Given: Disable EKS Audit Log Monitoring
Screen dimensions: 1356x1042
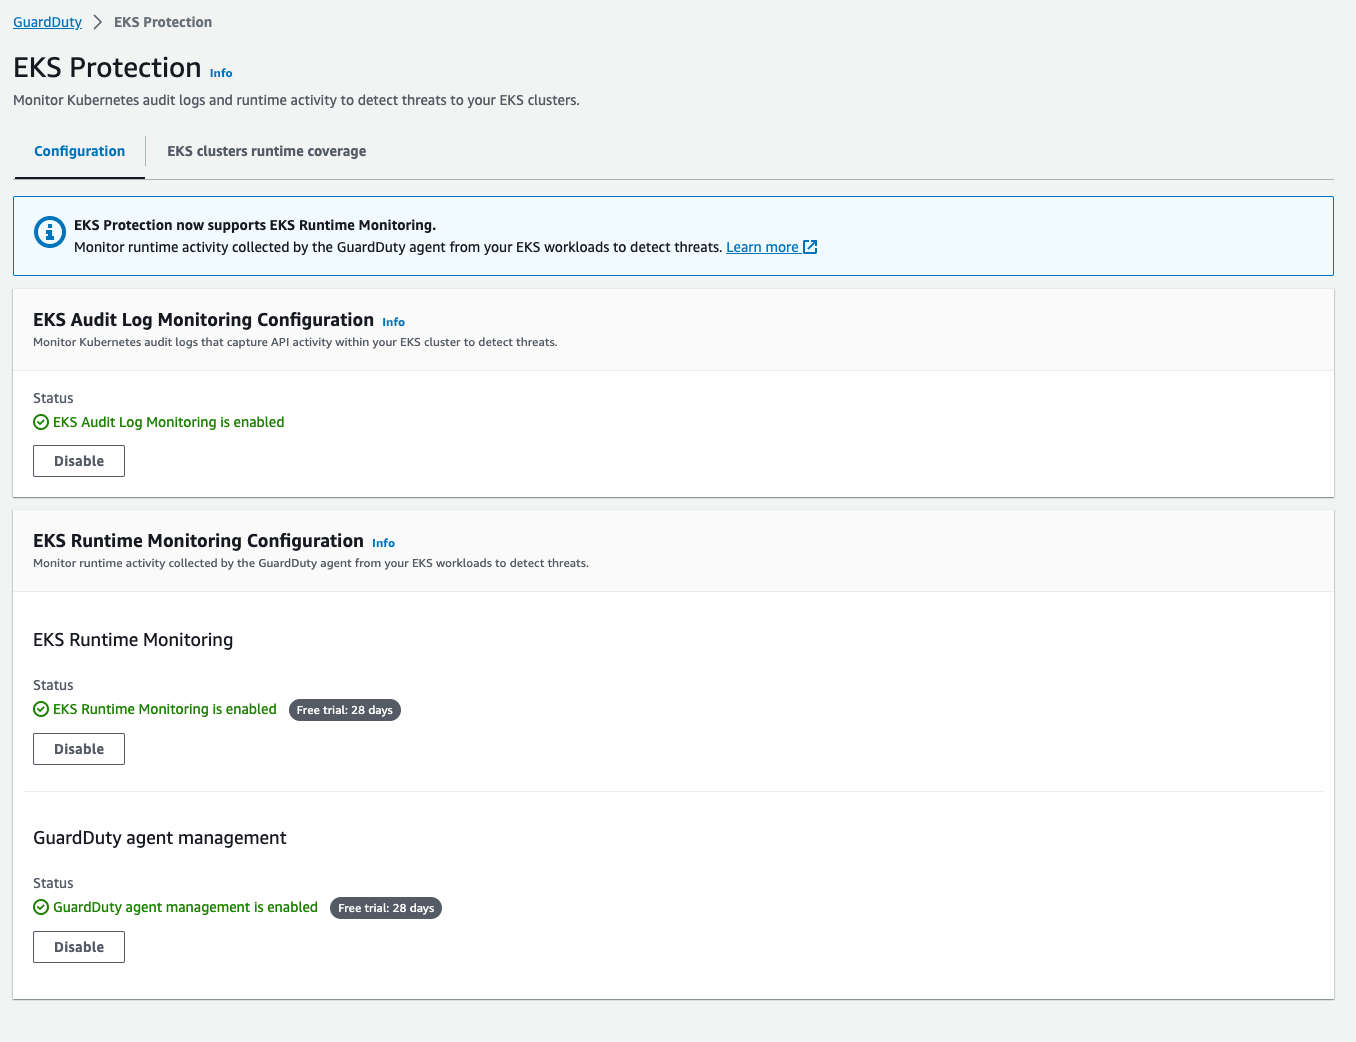Looking at the screenshot, I should tap(79, 461).
